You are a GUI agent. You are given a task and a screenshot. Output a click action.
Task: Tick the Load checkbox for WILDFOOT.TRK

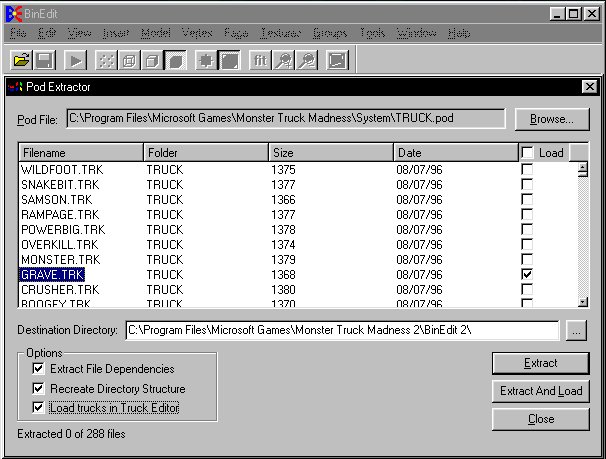(x=527, y=170)
